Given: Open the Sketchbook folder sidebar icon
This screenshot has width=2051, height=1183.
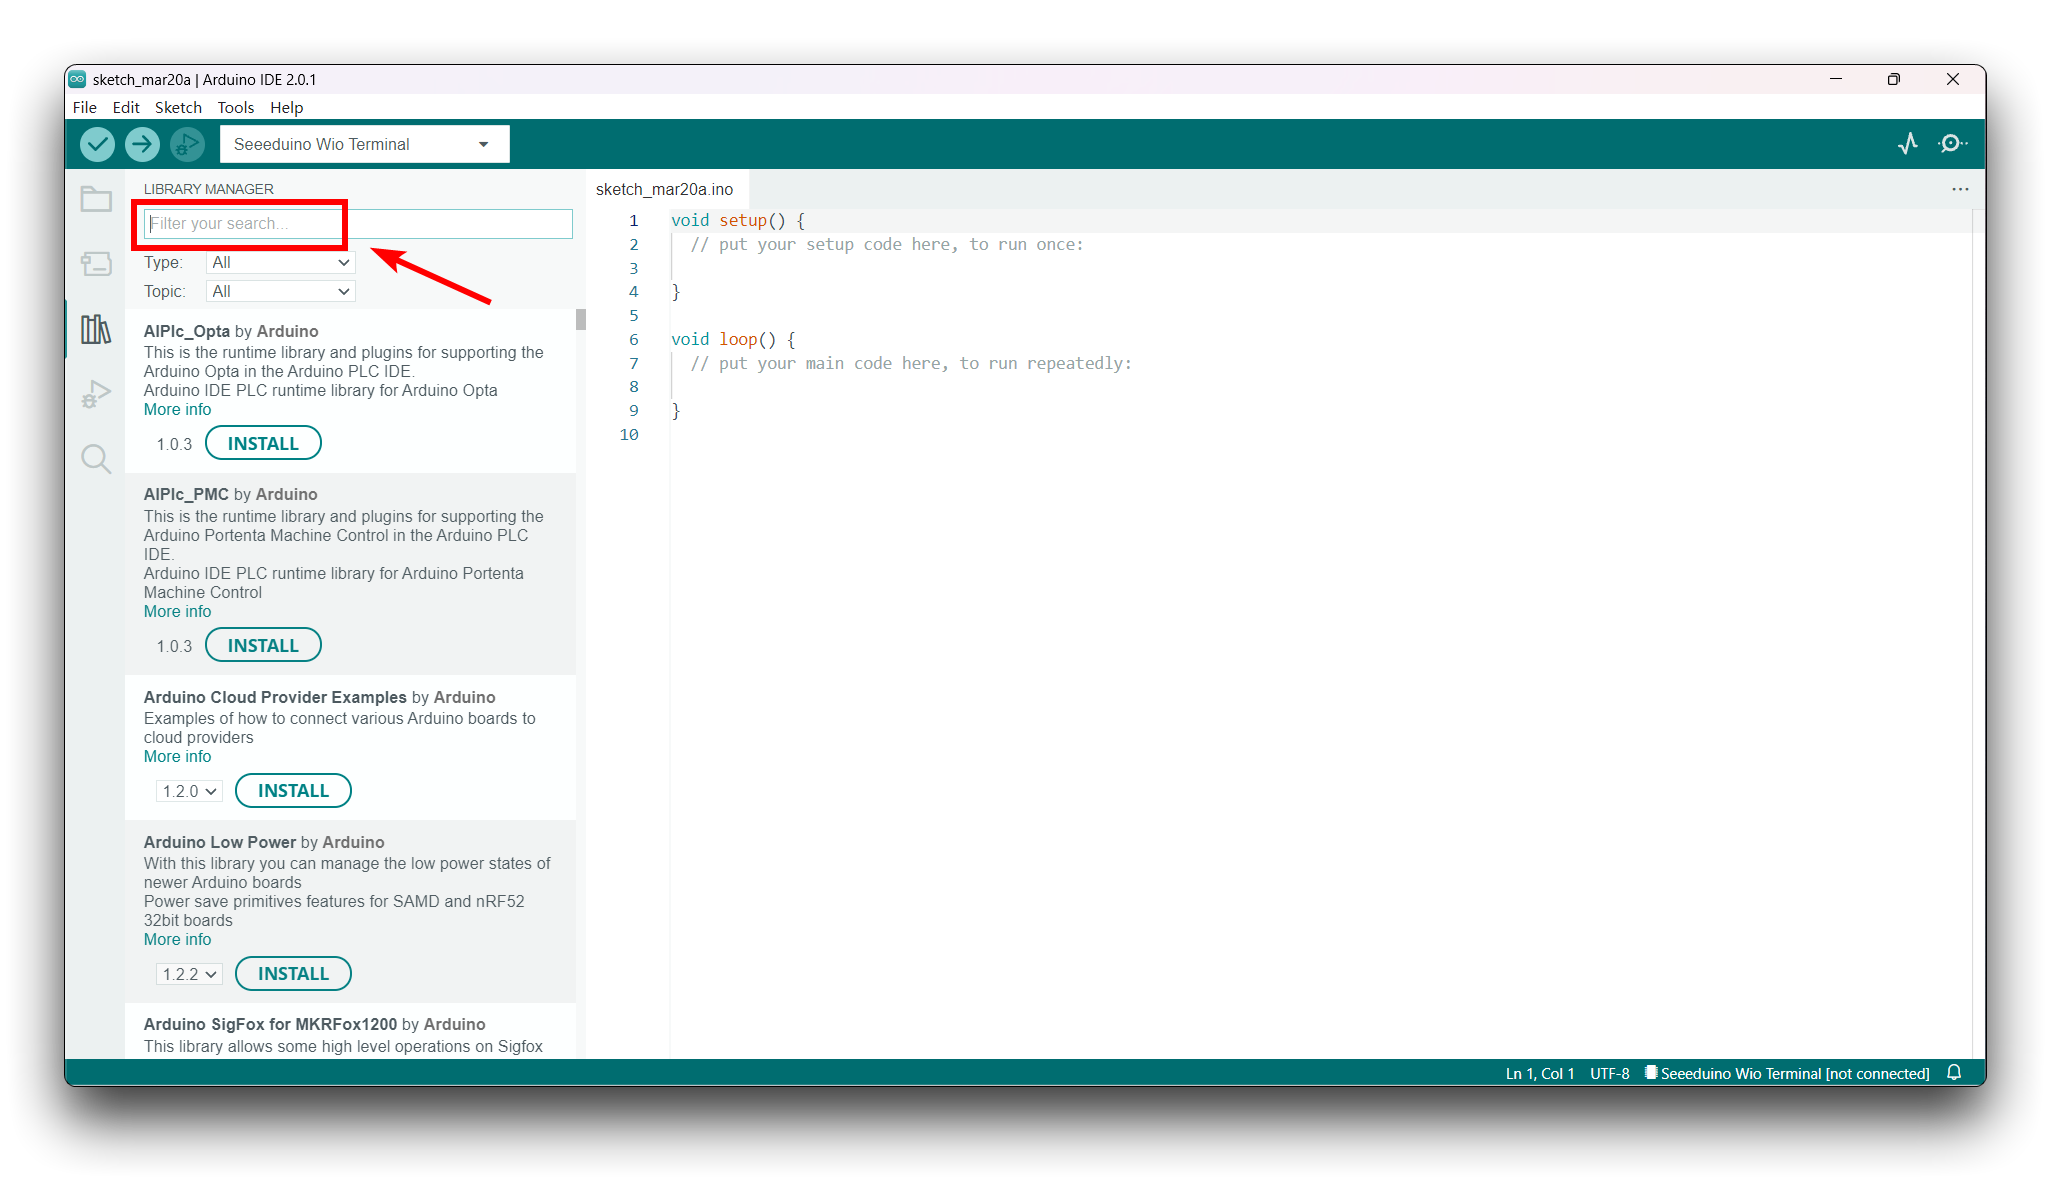Looking at the screenshot, I should coord(96,199).
